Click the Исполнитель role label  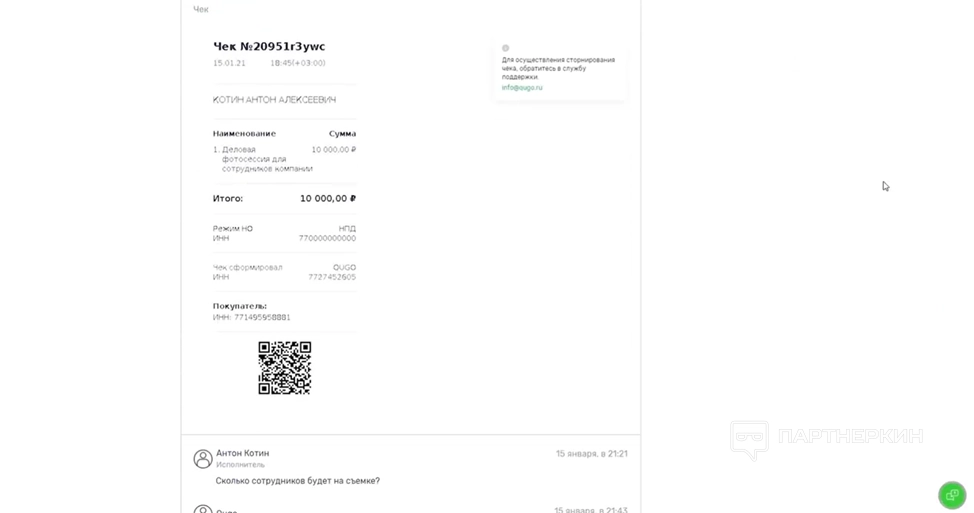coord(240,465)
